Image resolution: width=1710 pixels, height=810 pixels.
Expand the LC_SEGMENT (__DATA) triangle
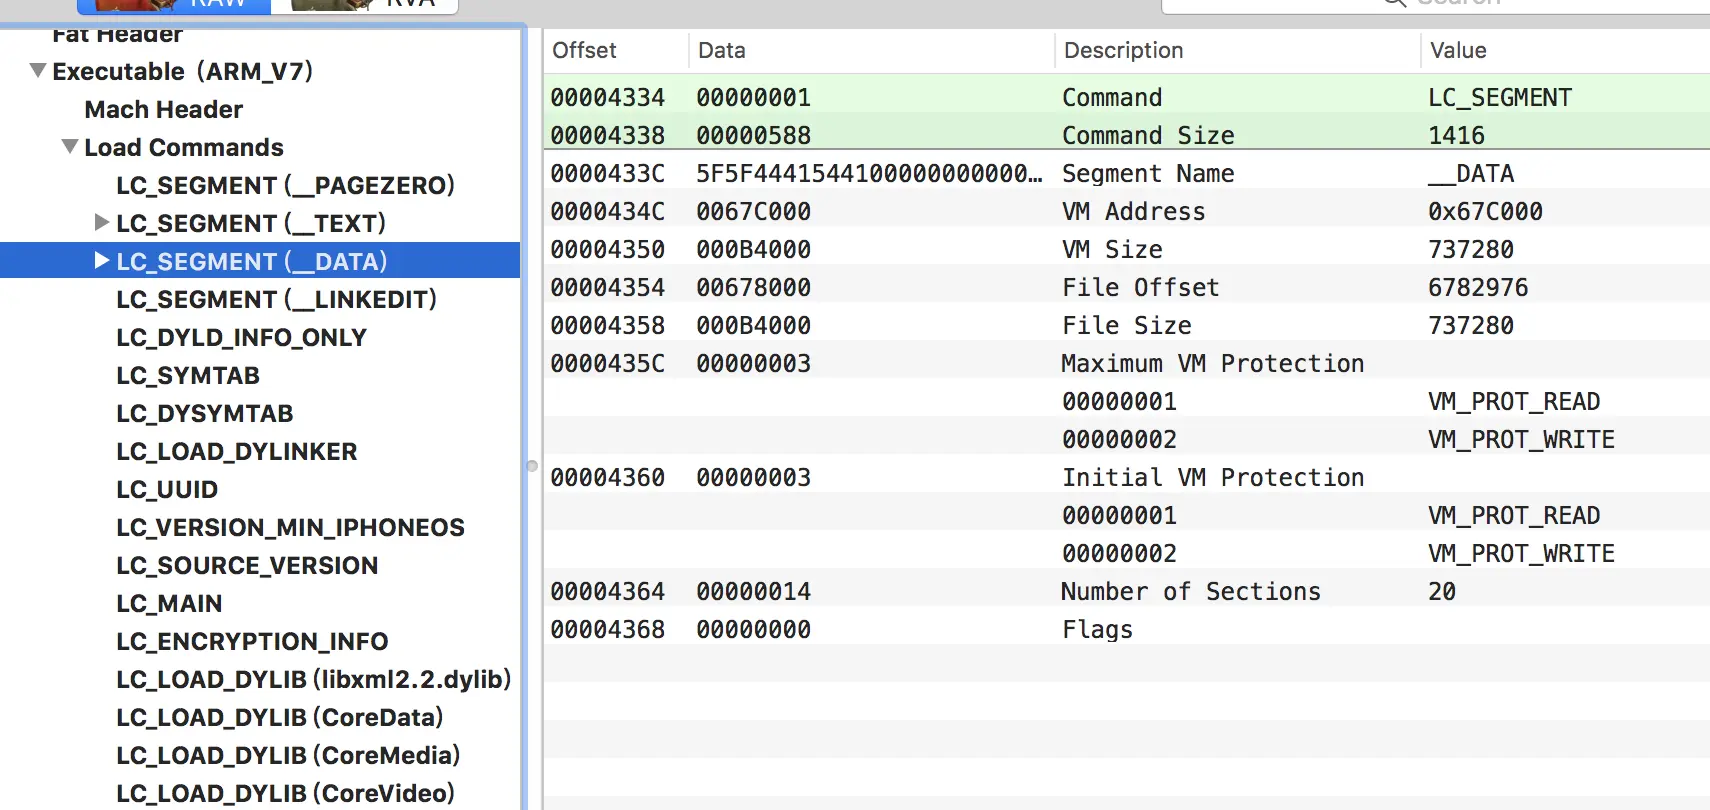(x=101, y=260)
